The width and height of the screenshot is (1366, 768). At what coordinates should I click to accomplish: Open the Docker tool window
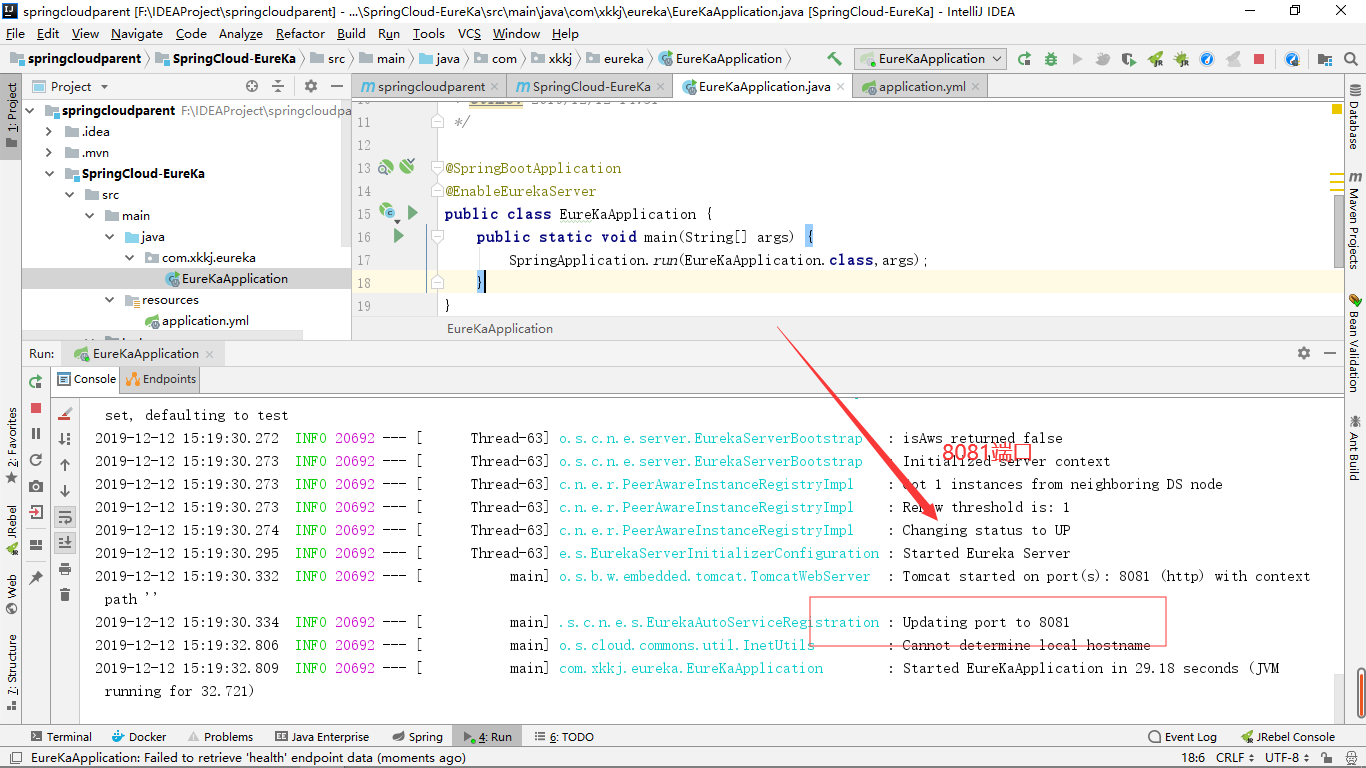point(139,737)
